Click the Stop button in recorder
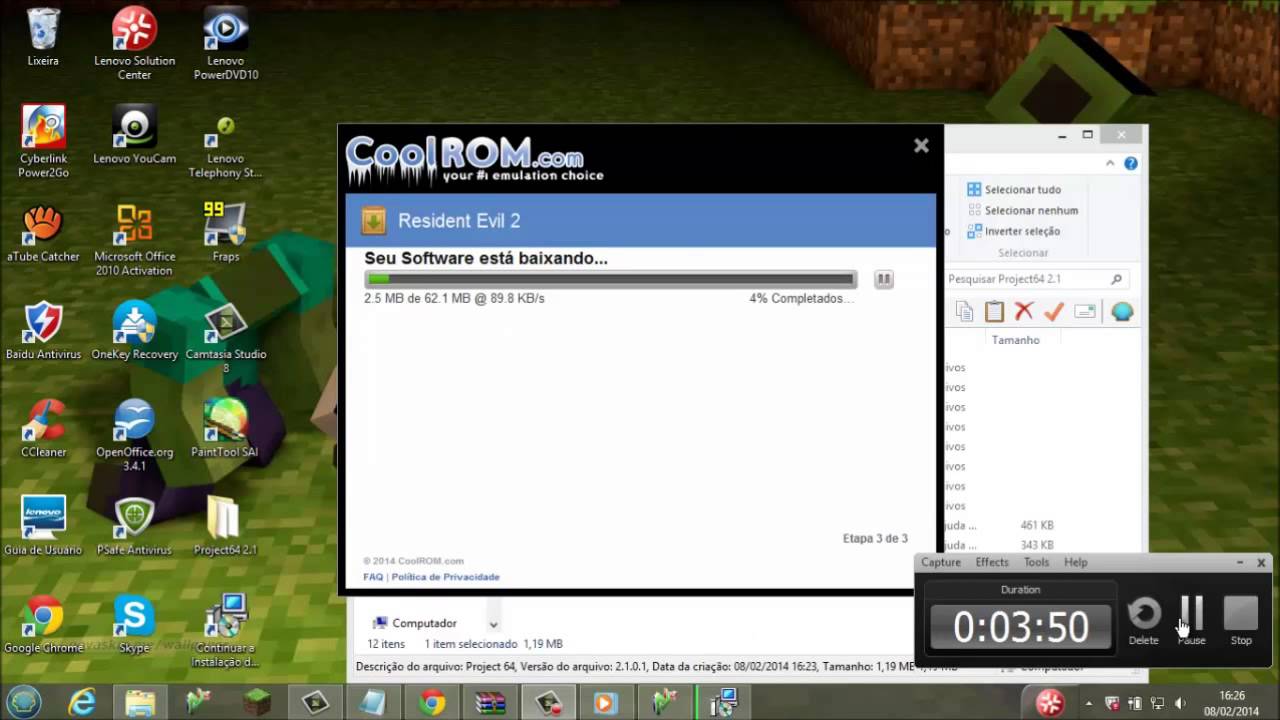The height and width of the screenshot is (720, 1280). 1241,621
